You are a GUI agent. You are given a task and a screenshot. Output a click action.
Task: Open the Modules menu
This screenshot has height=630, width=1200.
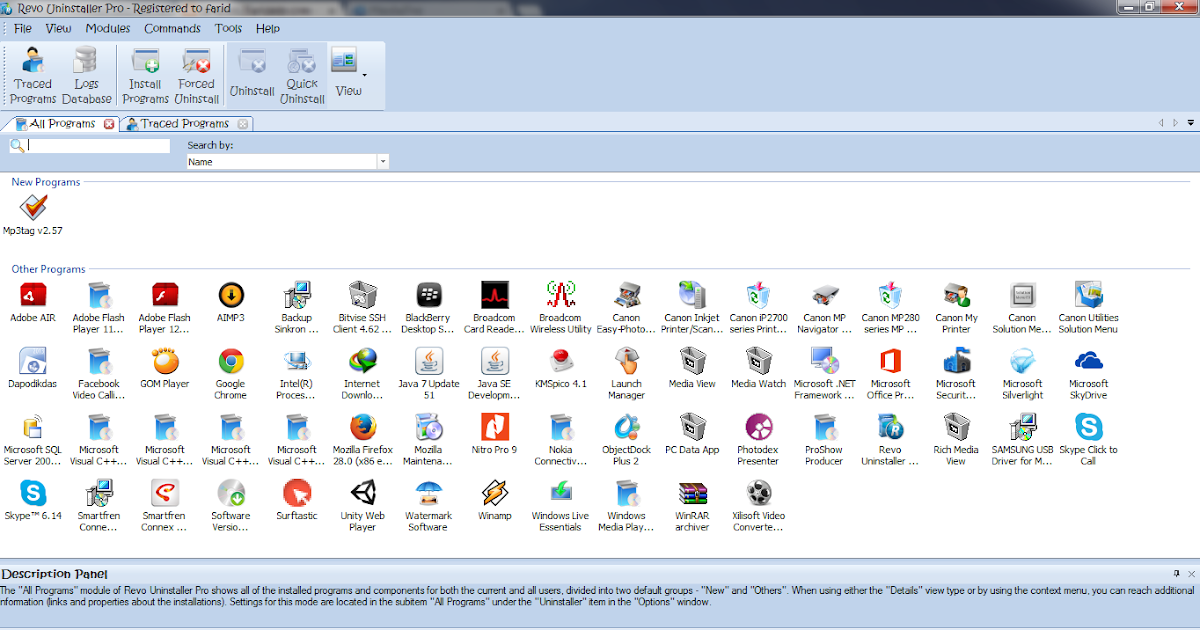point(108,29)
